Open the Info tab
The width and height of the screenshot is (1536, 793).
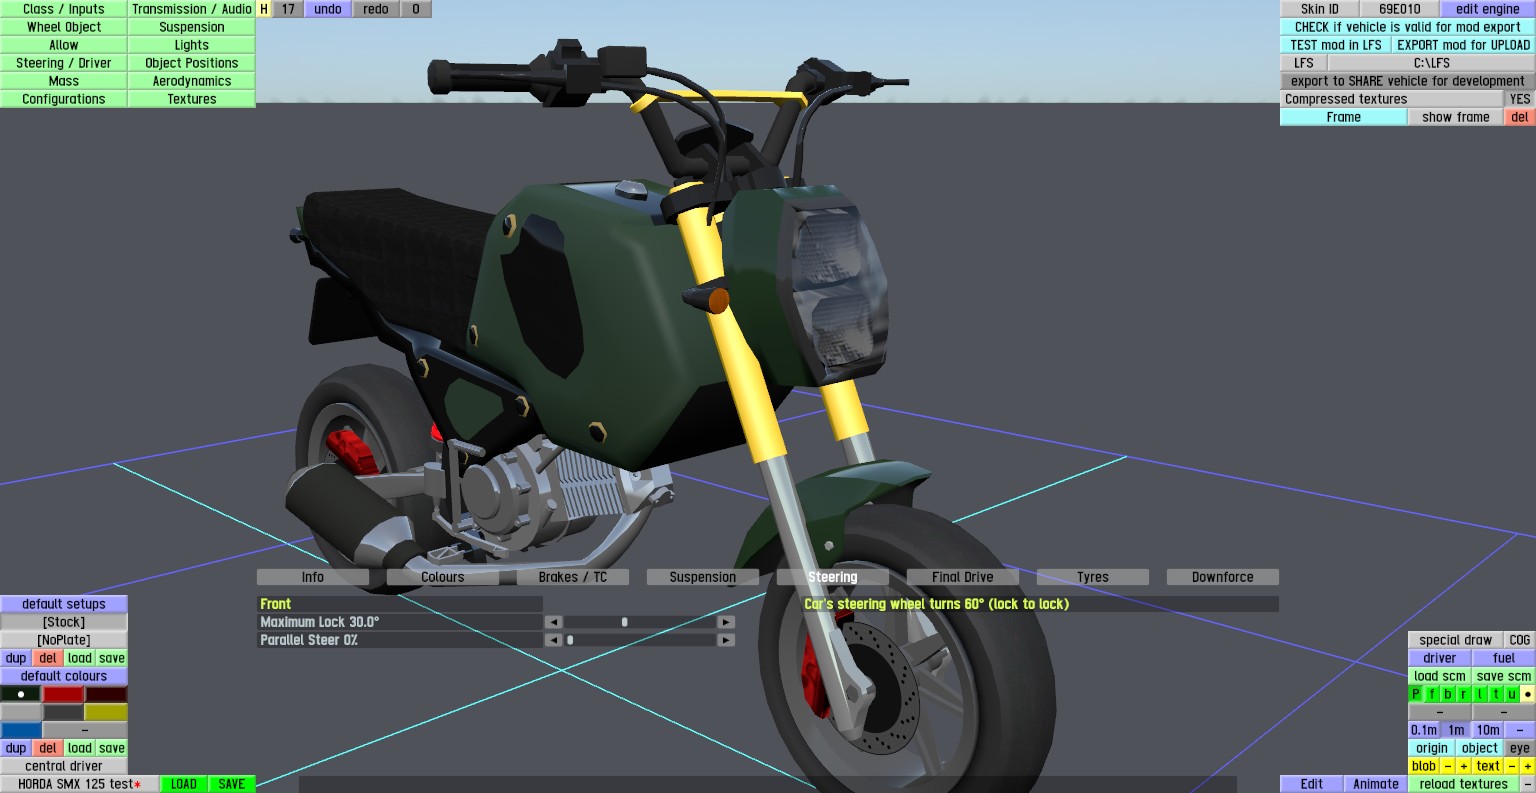coord(313,577)
